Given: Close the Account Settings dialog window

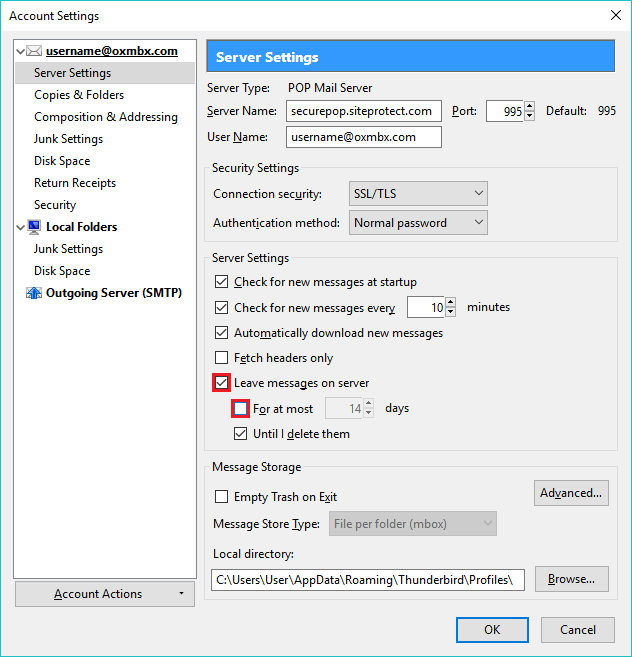Looking at the screenshot, I should [x=613, y=15].
